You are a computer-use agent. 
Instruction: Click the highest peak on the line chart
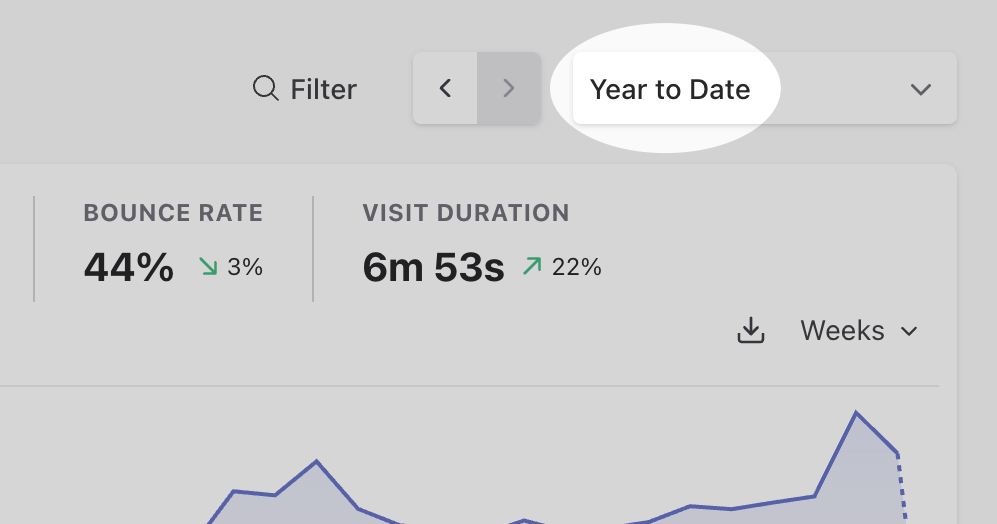point(856,412)
